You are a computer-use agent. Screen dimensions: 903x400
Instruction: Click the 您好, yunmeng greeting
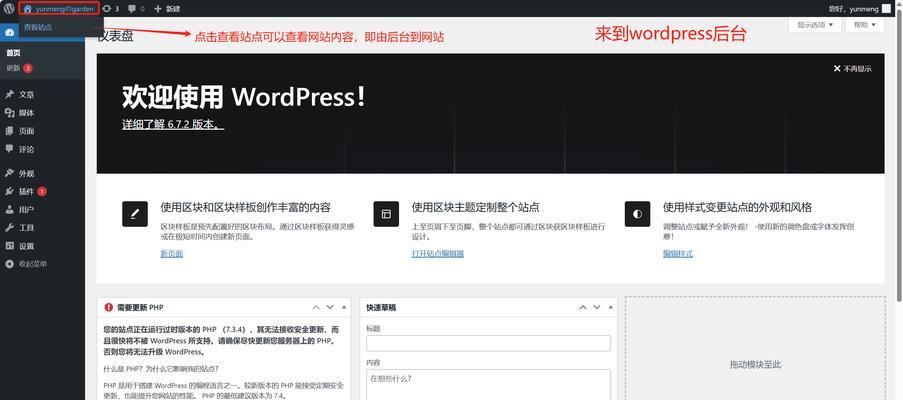pyautogui.click(x=853, y=9)
